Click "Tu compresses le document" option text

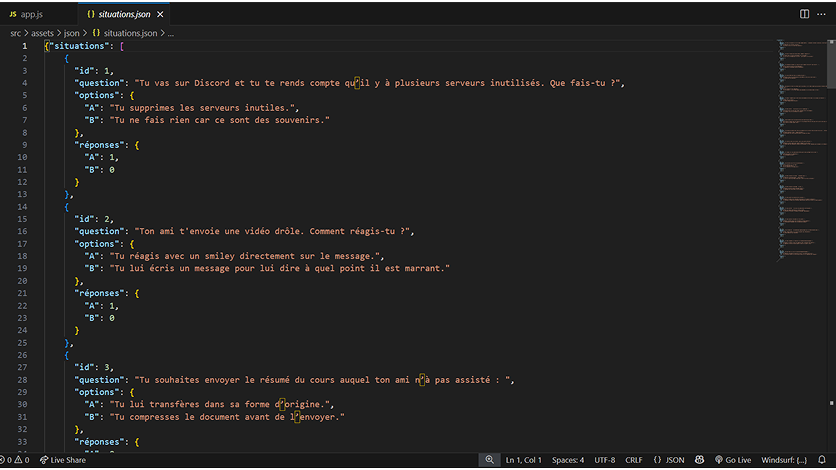227,417
